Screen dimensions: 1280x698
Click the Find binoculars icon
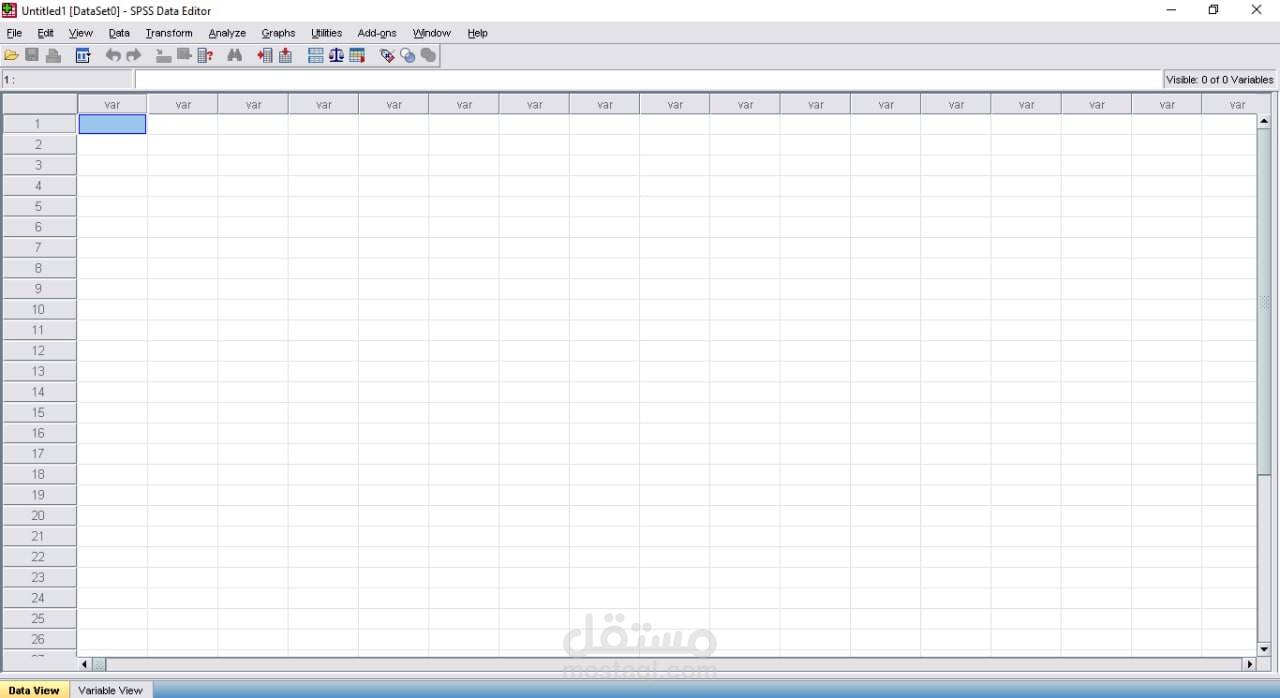235,56
